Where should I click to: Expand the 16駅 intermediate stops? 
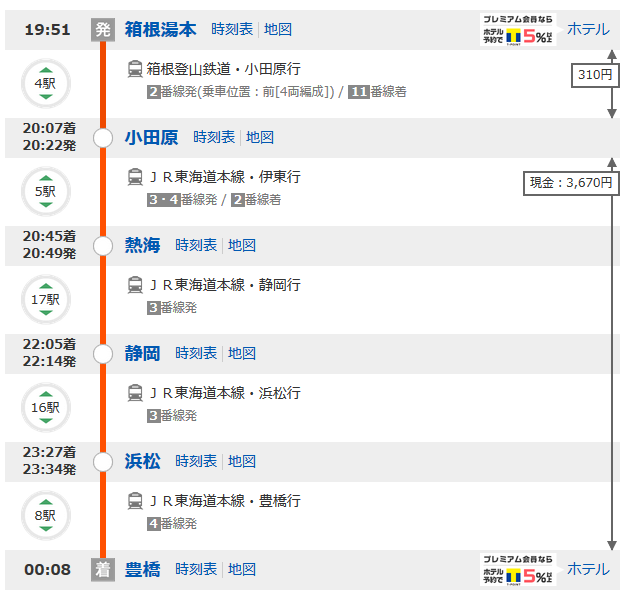coord(45,407)
